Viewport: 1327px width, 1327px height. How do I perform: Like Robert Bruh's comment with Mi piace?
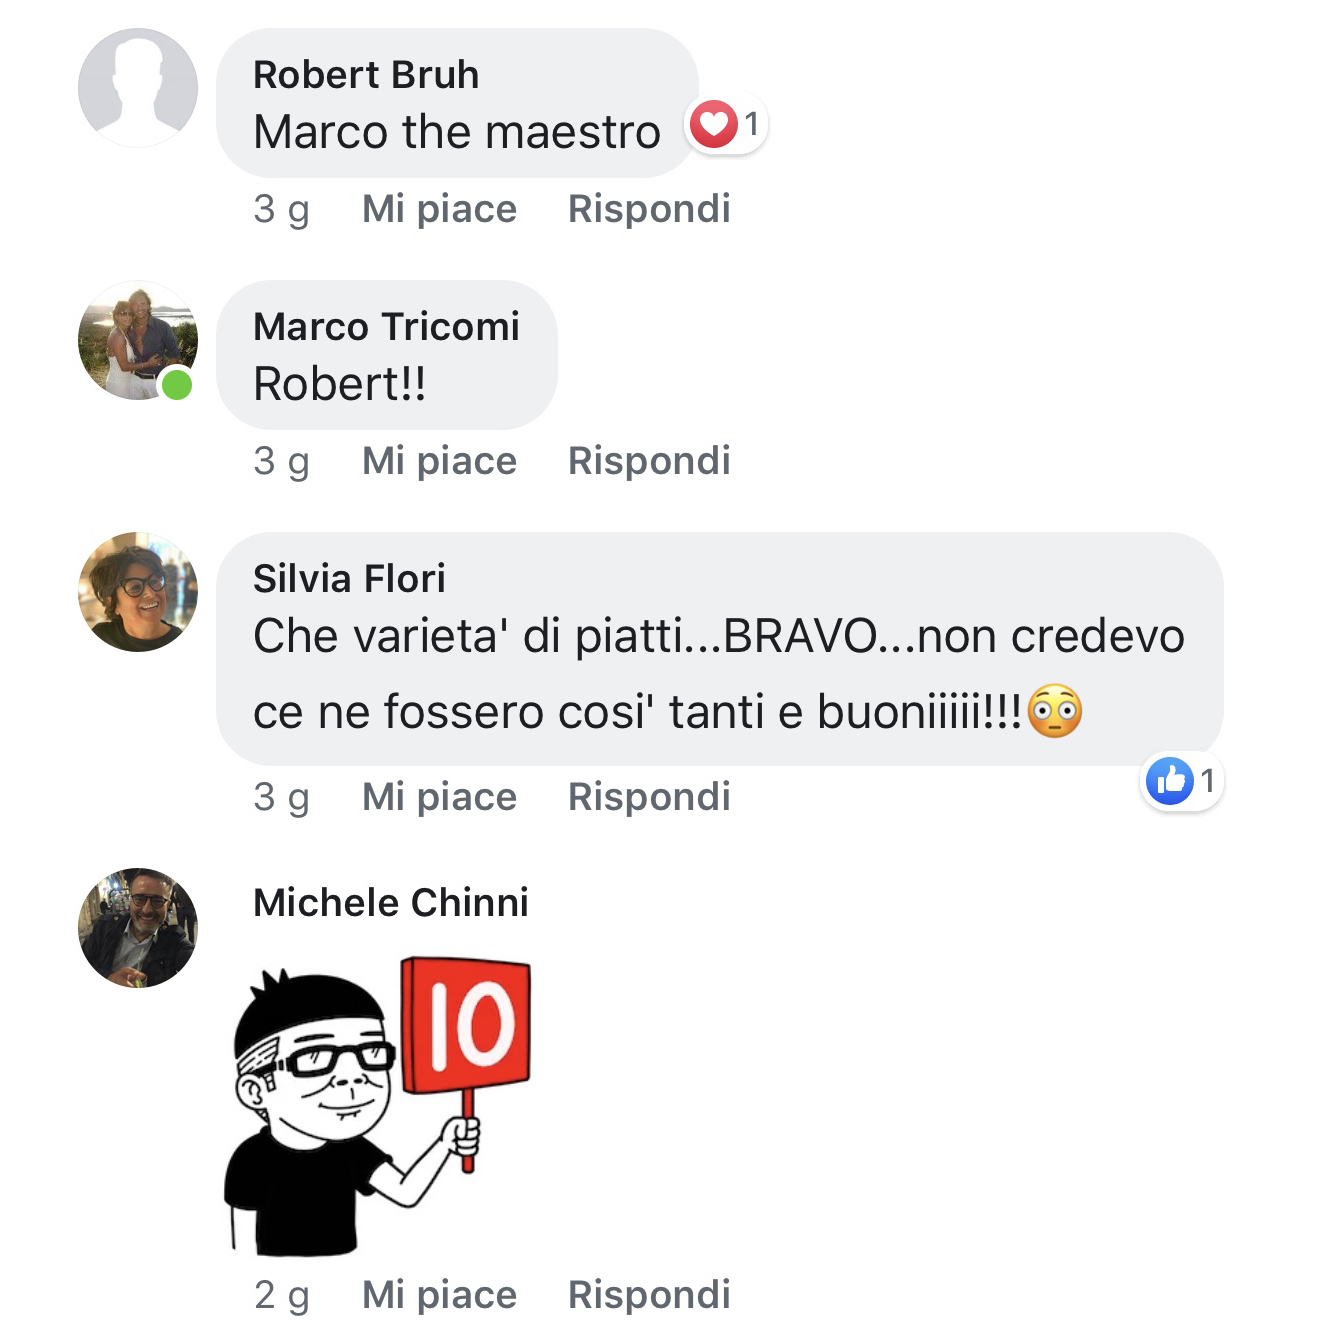click(x=439, y=209)
